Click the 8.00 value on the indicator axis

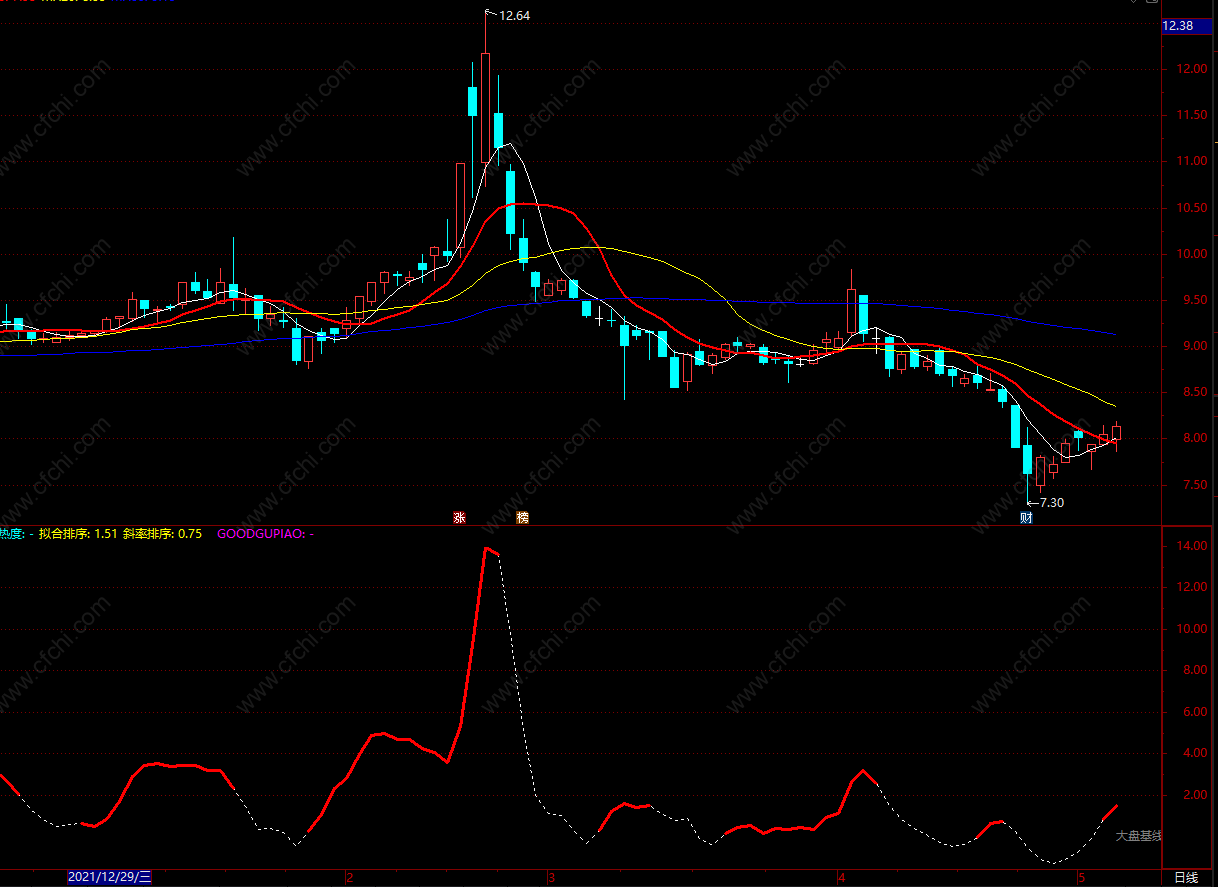click(x=1196, y=671)
